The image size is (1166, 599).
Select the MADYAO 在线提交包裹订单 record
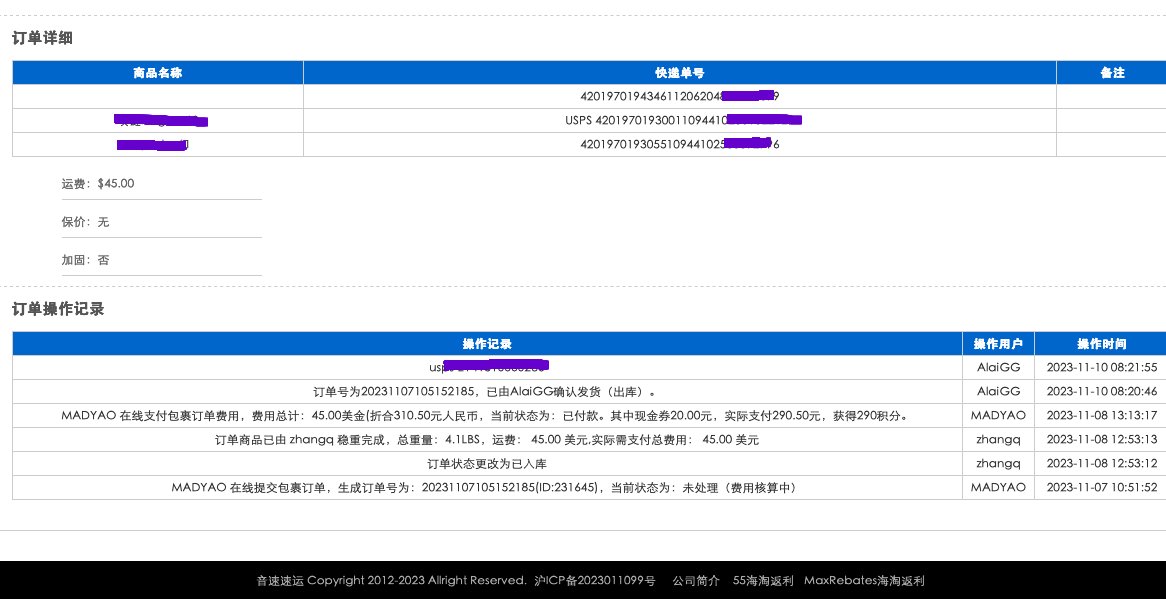[487, 488]
